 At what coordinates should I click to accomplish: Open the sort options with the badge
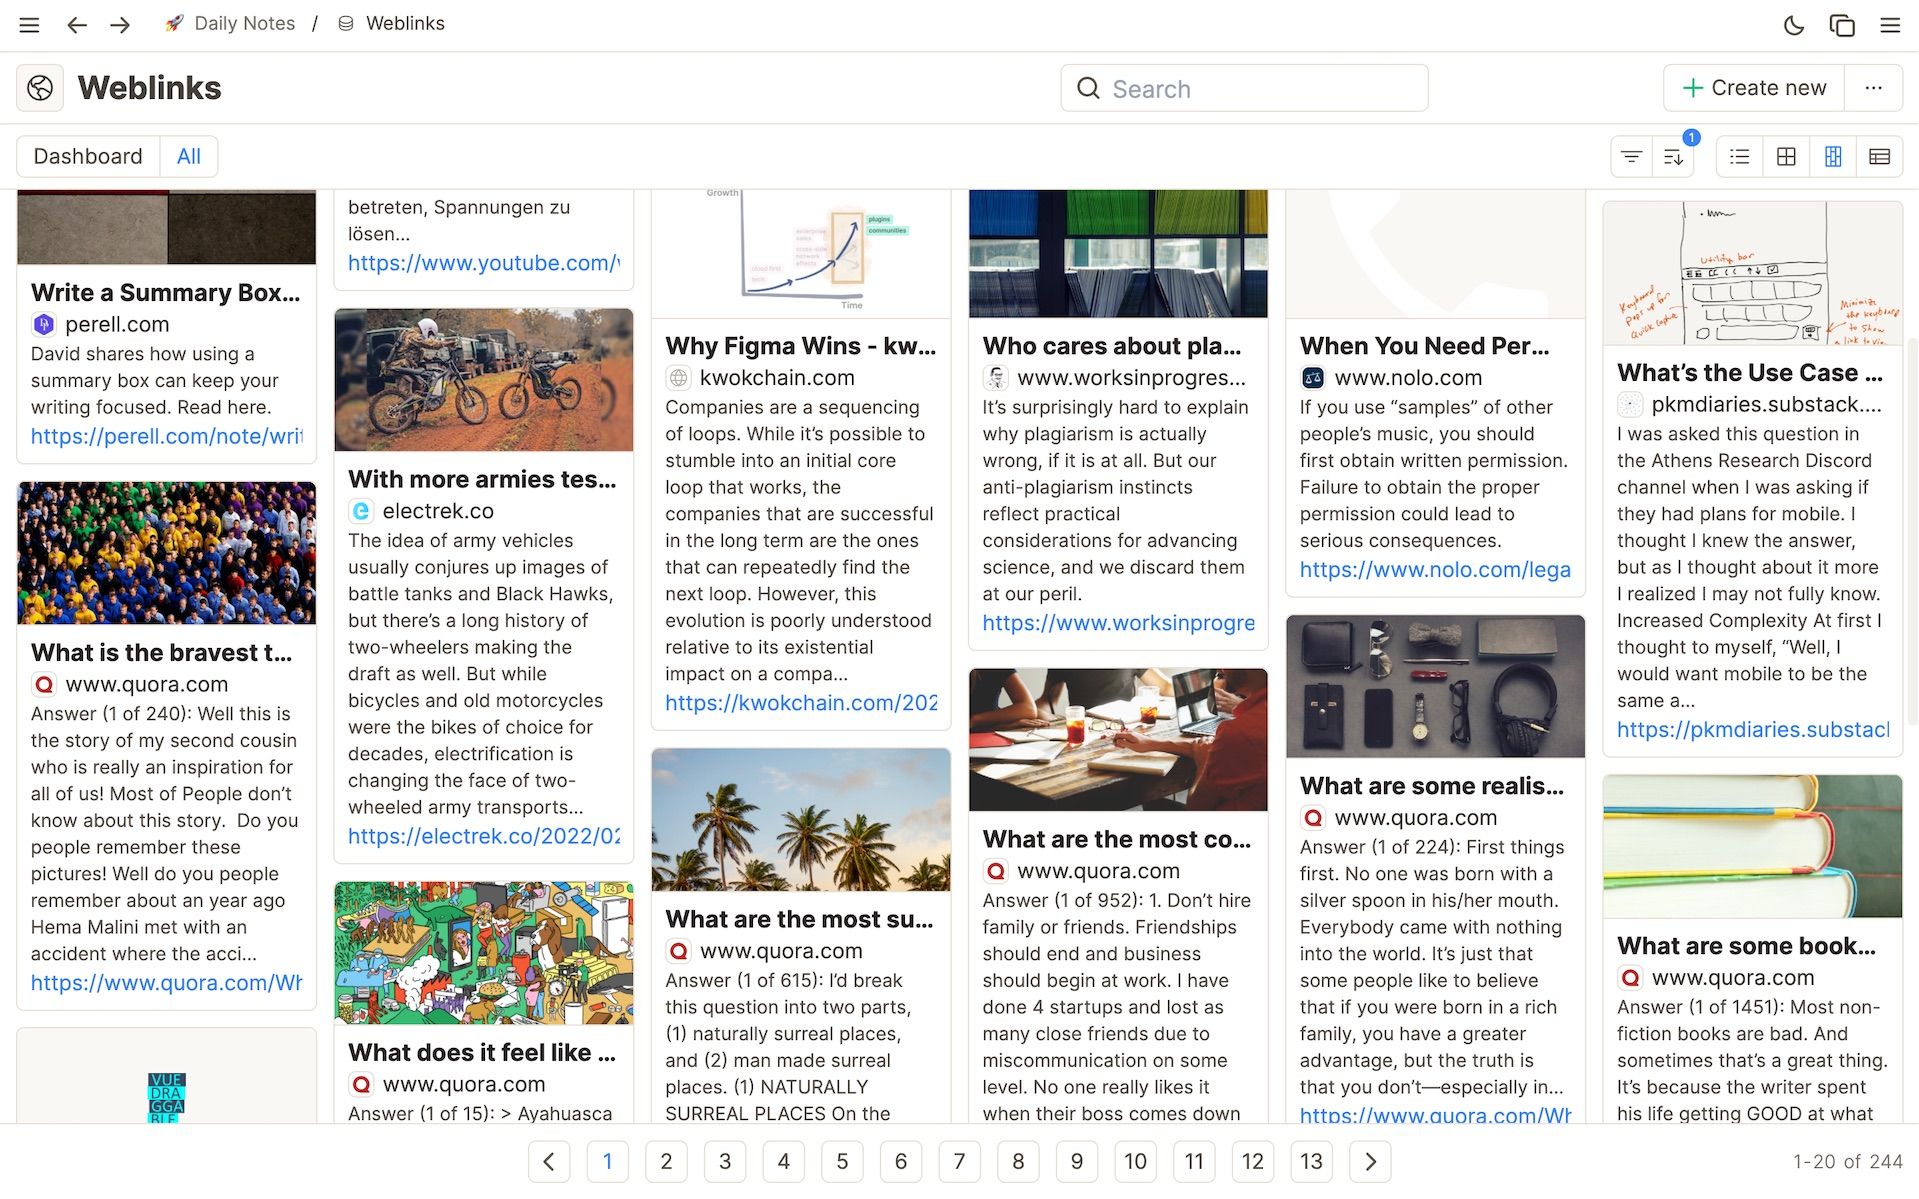(x=1673, y=156)
